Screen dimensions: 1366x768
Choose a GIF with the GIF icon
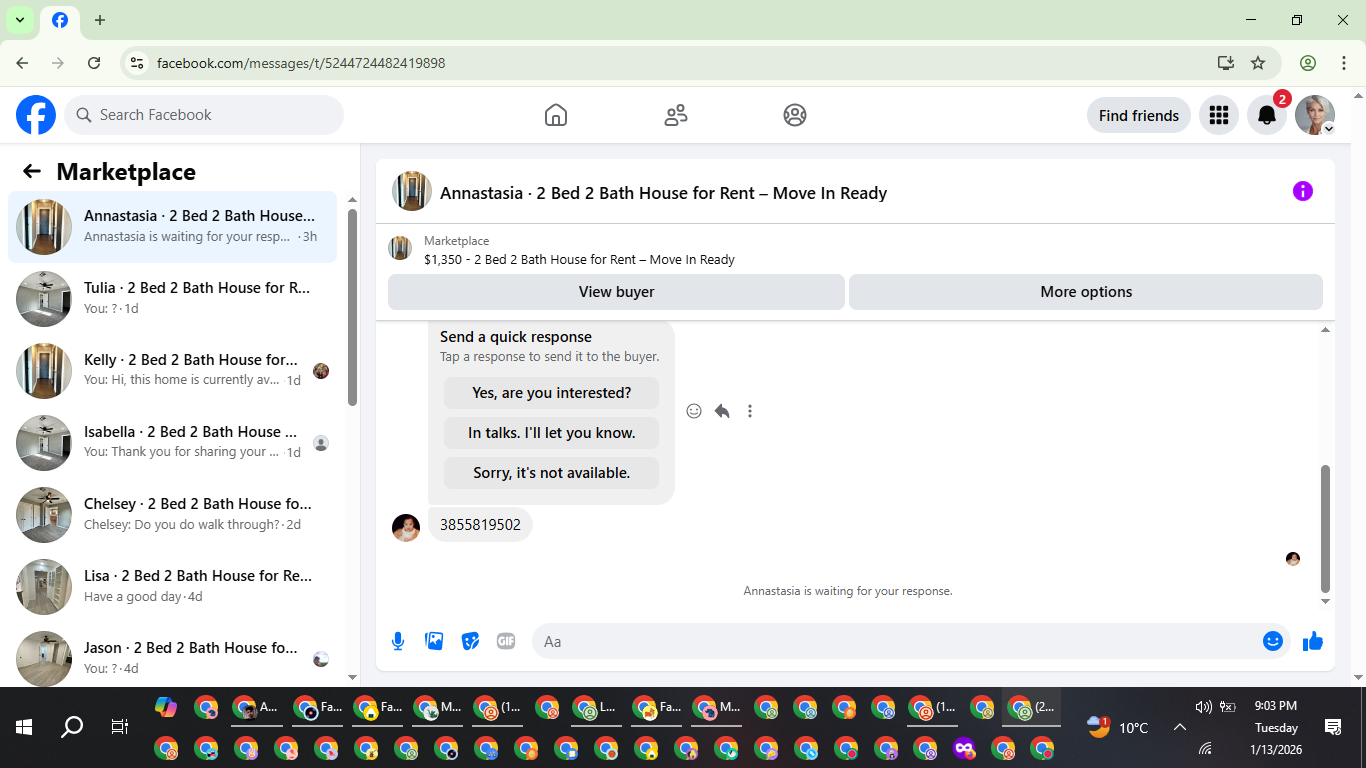(506, 641)
